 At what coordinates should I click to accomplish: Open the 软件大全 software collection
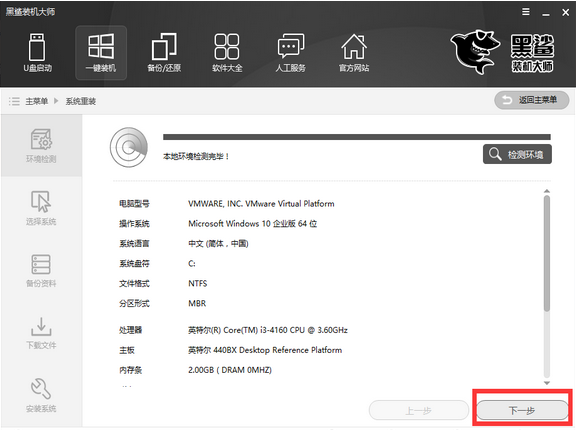(x=227, y=52)
